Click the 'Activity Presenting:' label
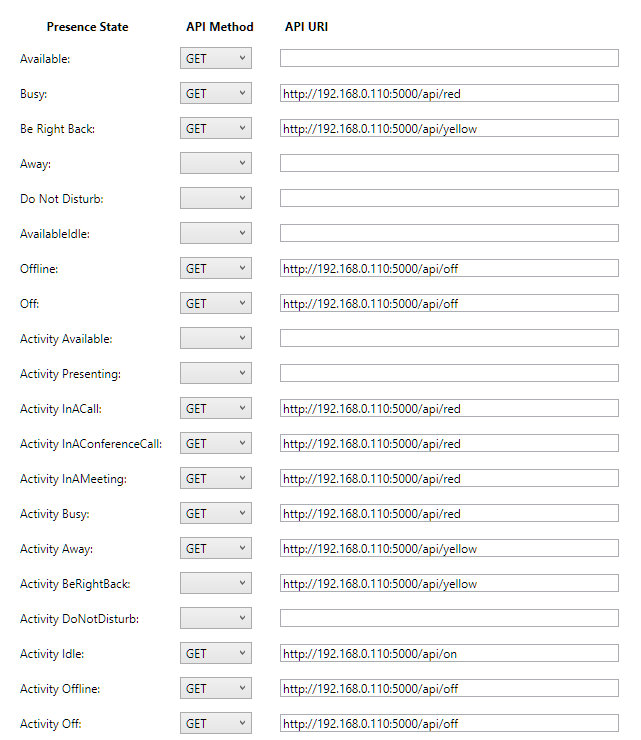The image size is (641, 740). coord(70,374)
